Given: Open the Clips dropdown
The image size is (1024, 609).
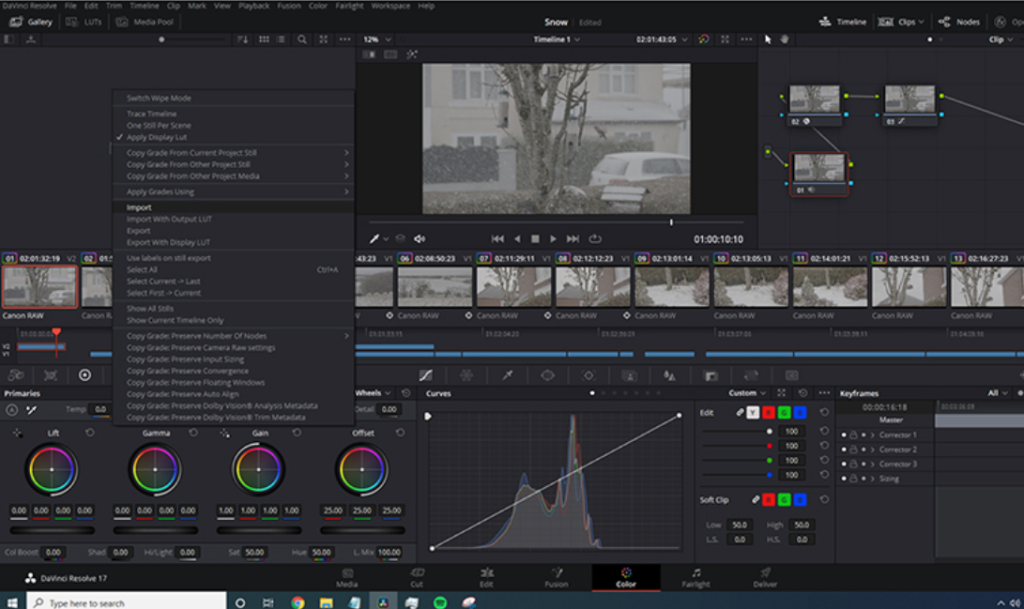Looking at the screenshot, I should click(901, 22).
